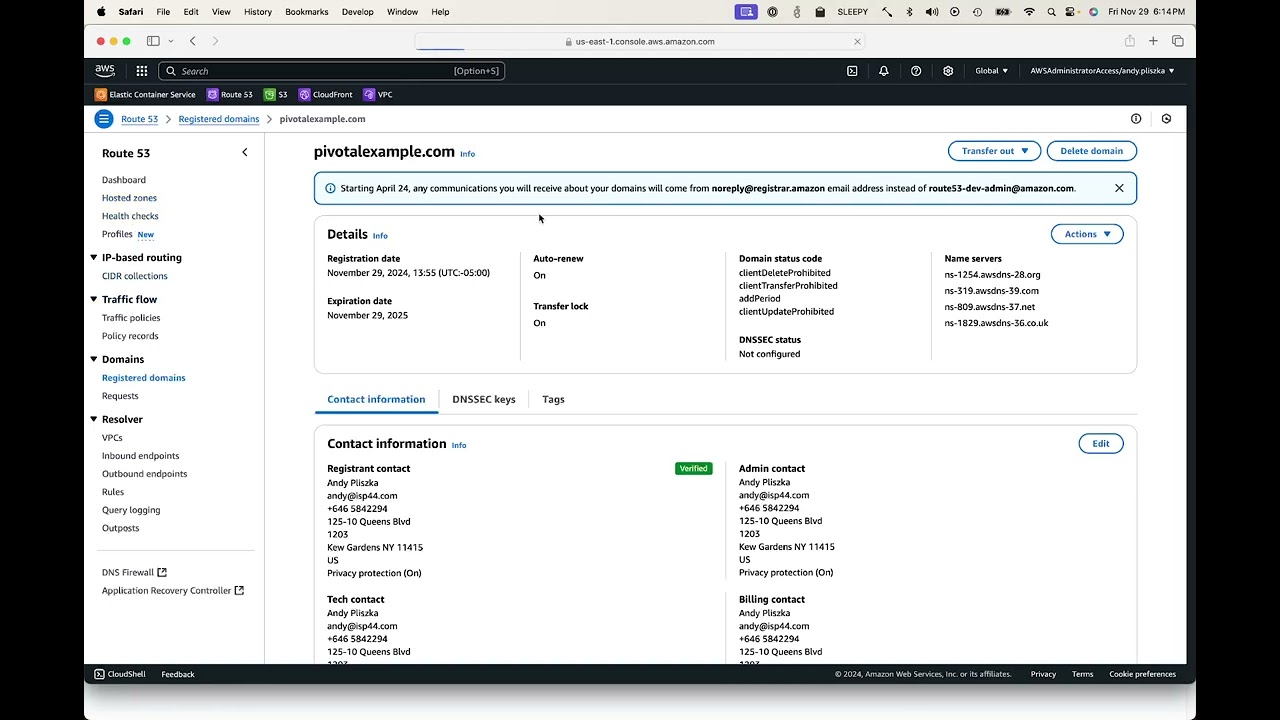Click the Delete domain button
This screenshot has width=1280, height=720.
[1091, 151]
